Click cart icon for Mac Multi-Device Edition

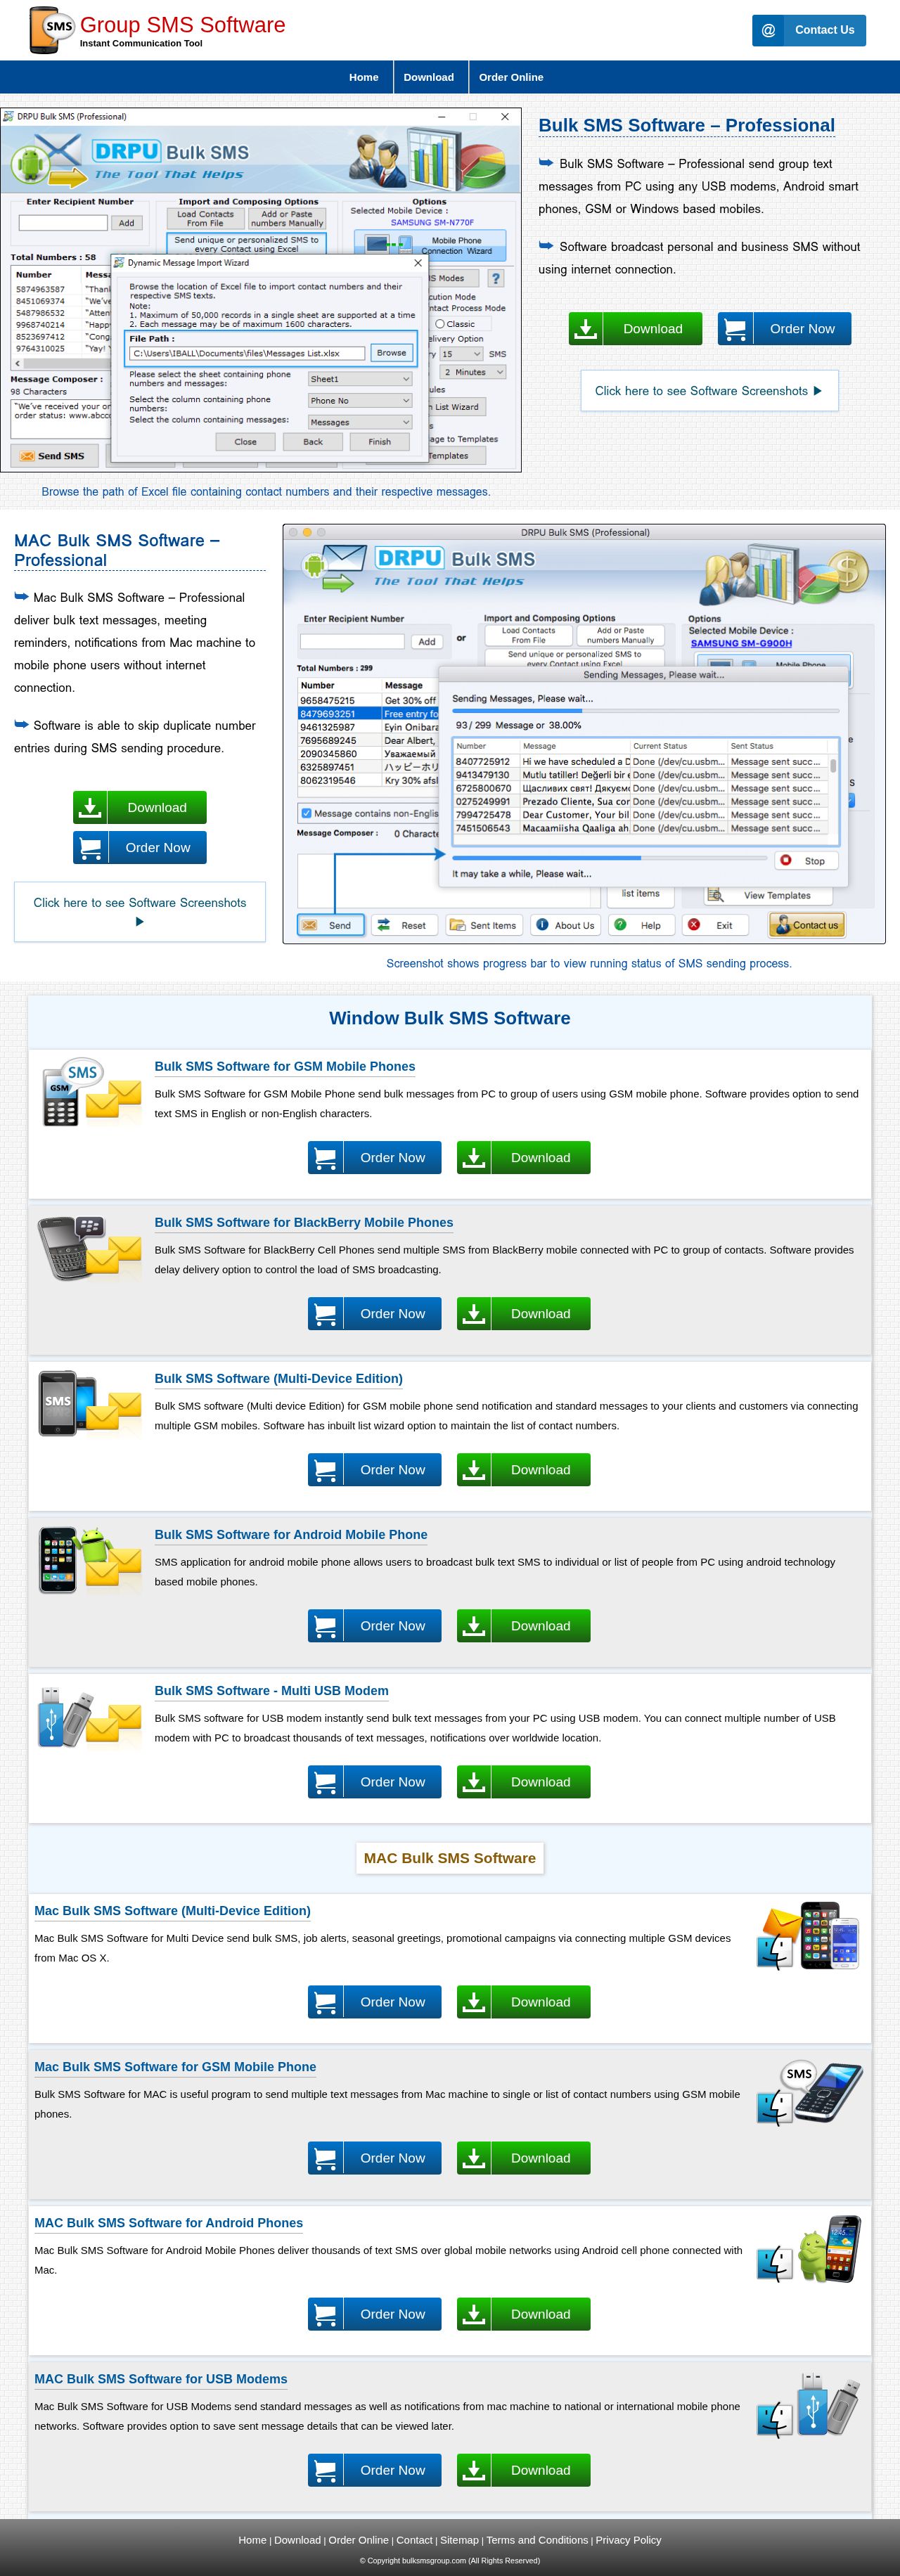pos(325,2002)
